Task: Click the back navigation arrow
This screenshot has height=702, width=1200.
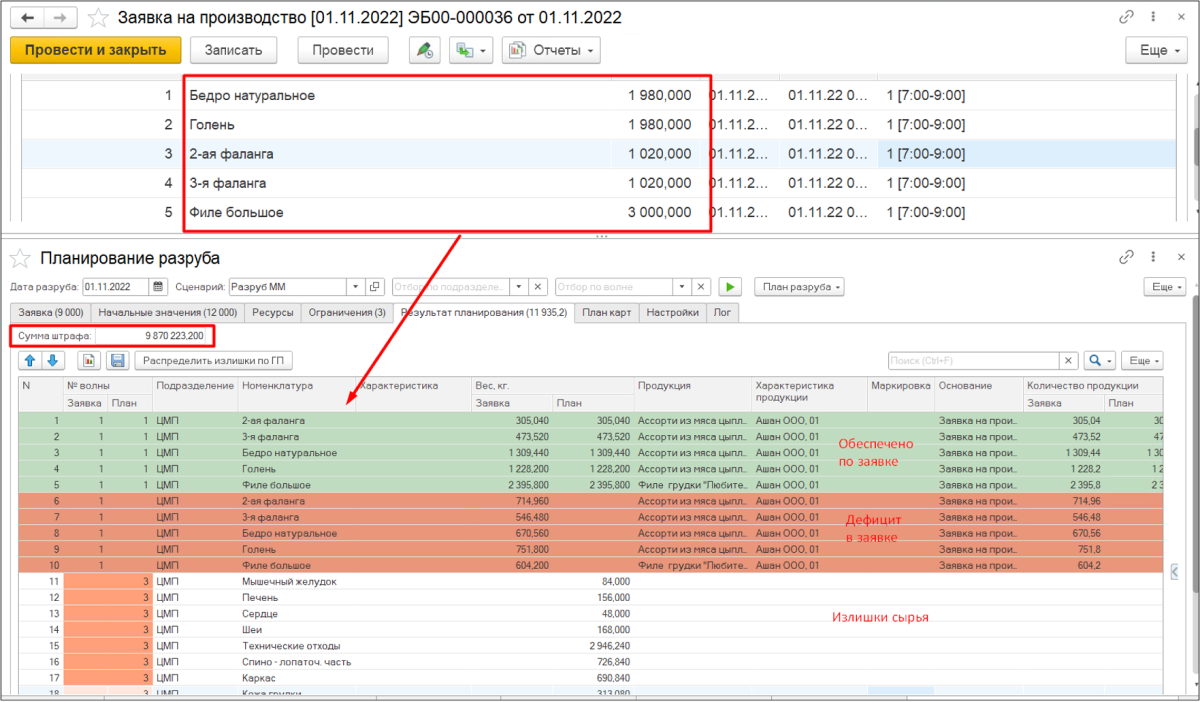Action: pyautogui.click(x=28, y=18)
